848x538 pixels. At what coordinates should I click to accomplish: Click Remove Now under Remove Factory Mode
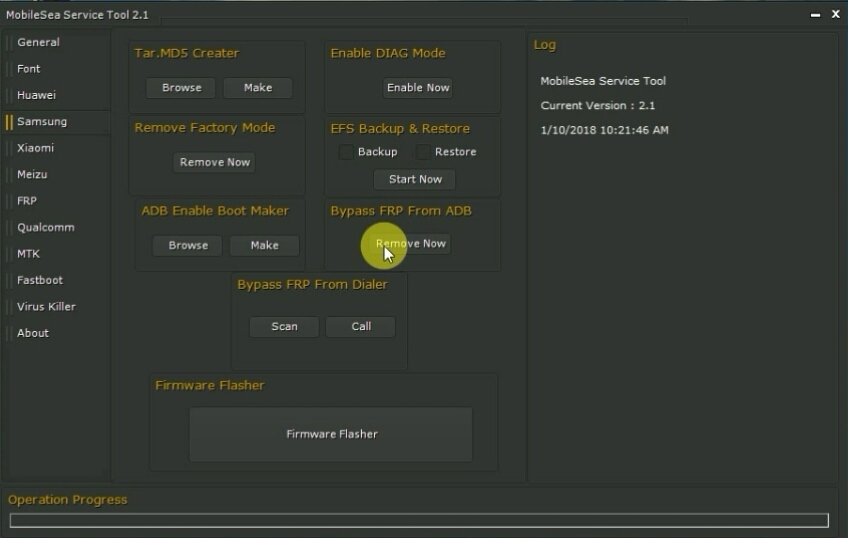coord(215,162)
